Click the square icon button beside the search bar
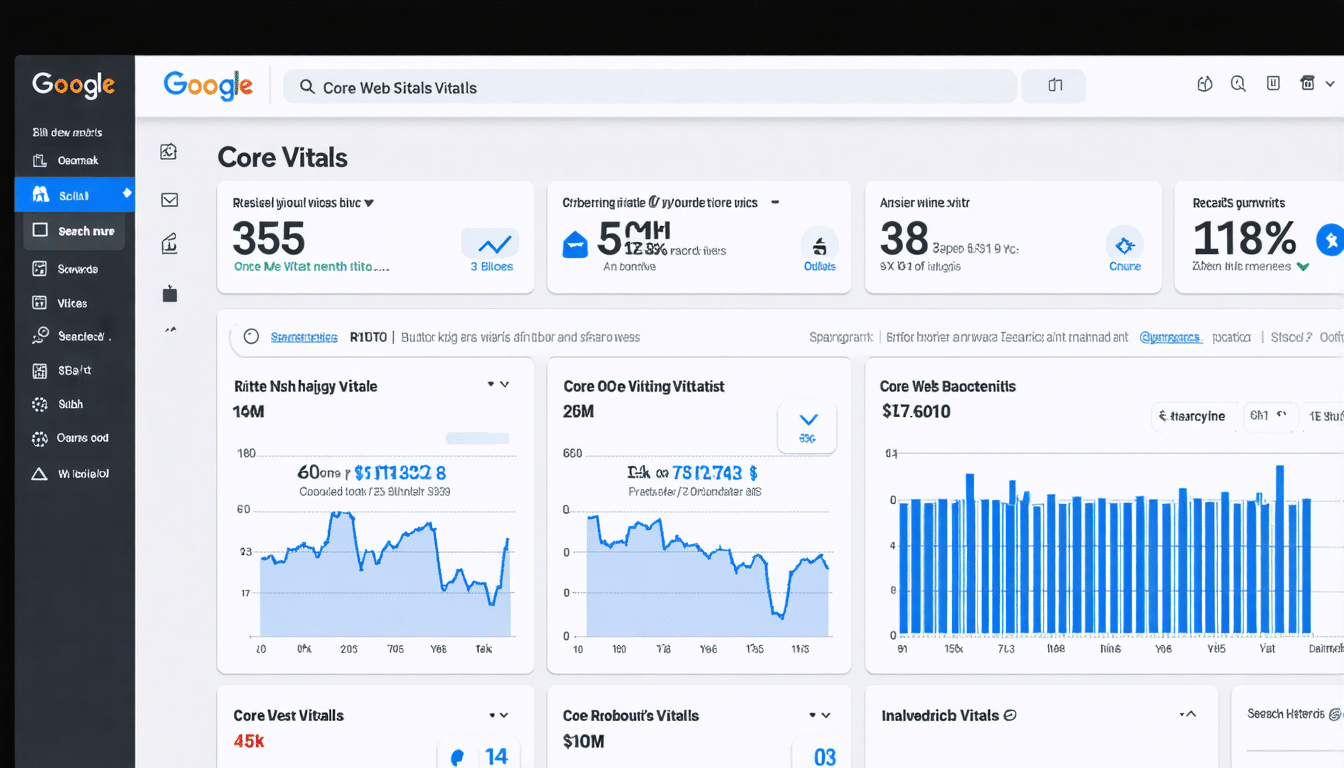Screen dimensions: 1344x768 click(x=1054, y=86)
